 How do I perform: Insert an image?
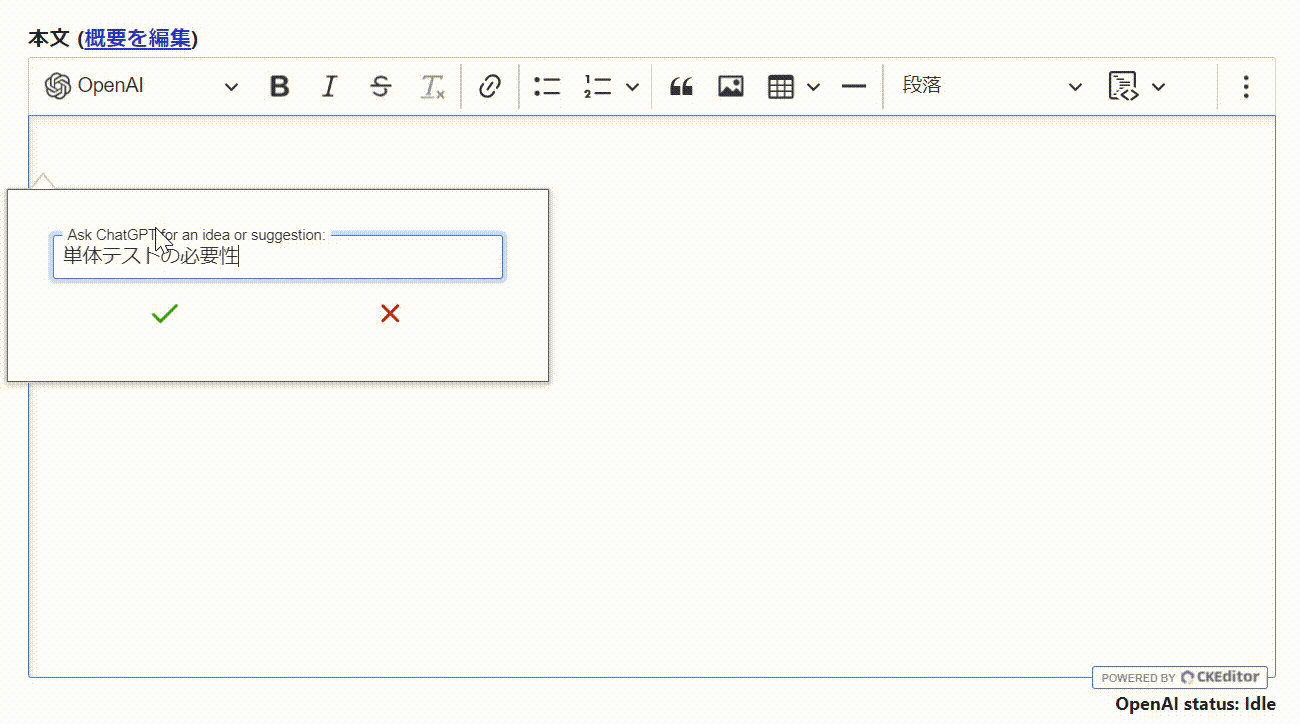730,86
